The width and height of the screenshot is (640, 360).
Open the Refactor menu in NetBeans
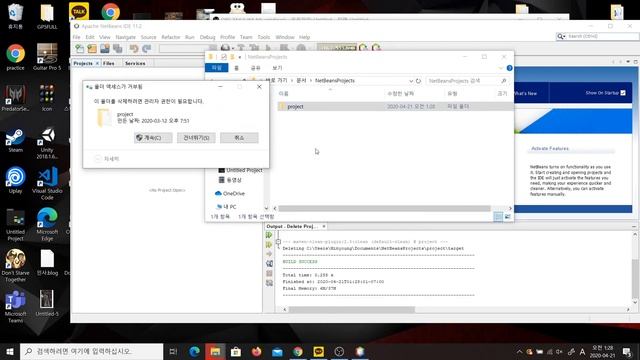pos(171,37)
